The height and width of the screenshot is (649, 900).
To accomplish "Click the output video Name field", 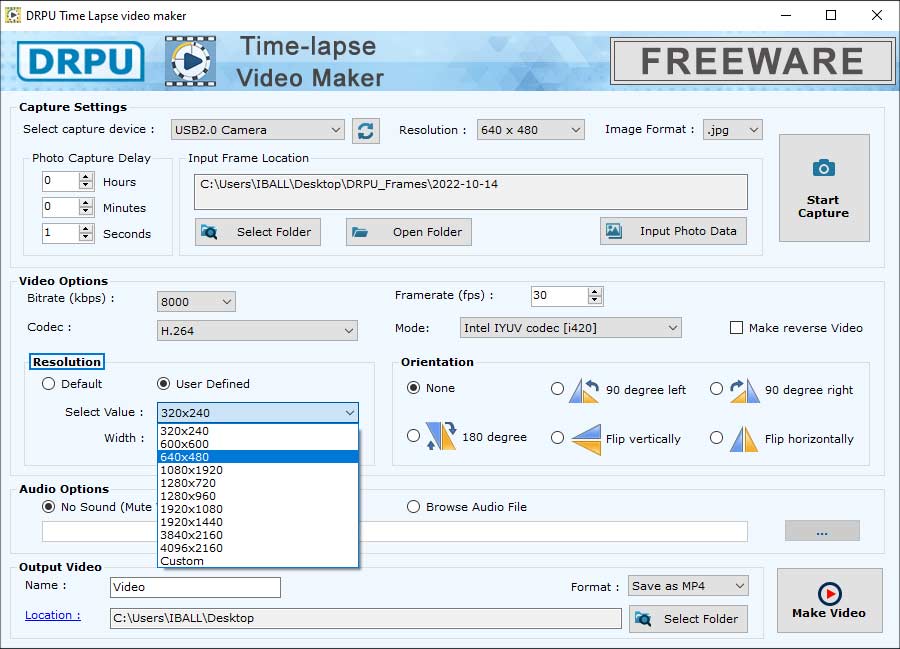I will [195, 587].
